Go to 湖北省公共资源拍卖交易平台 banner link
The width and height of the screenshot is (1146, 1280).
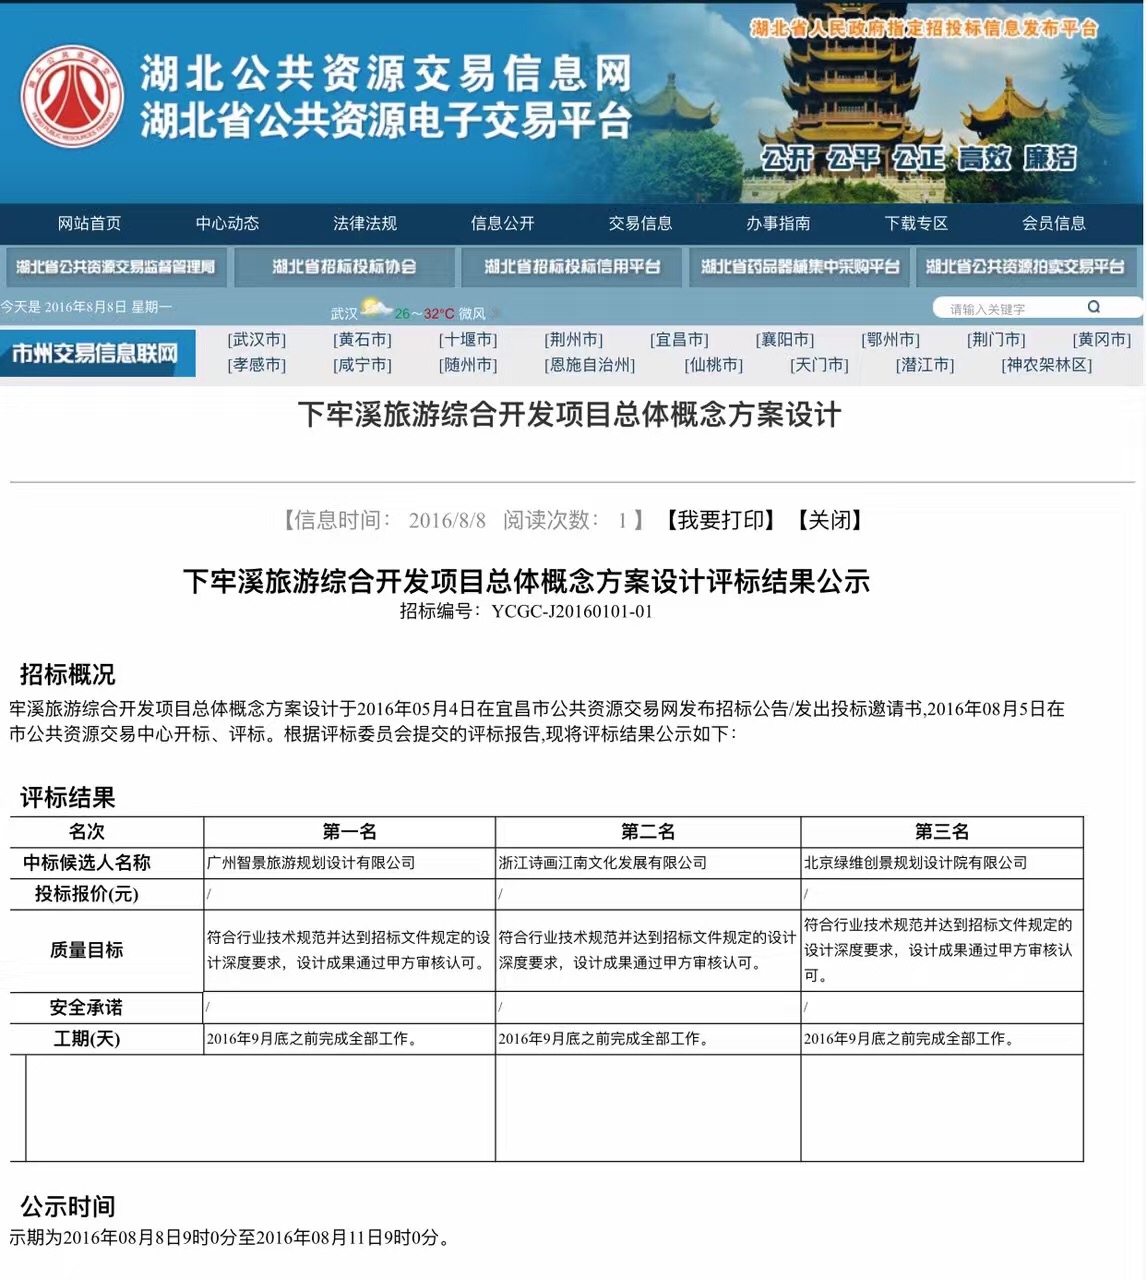pos(1025,267)
